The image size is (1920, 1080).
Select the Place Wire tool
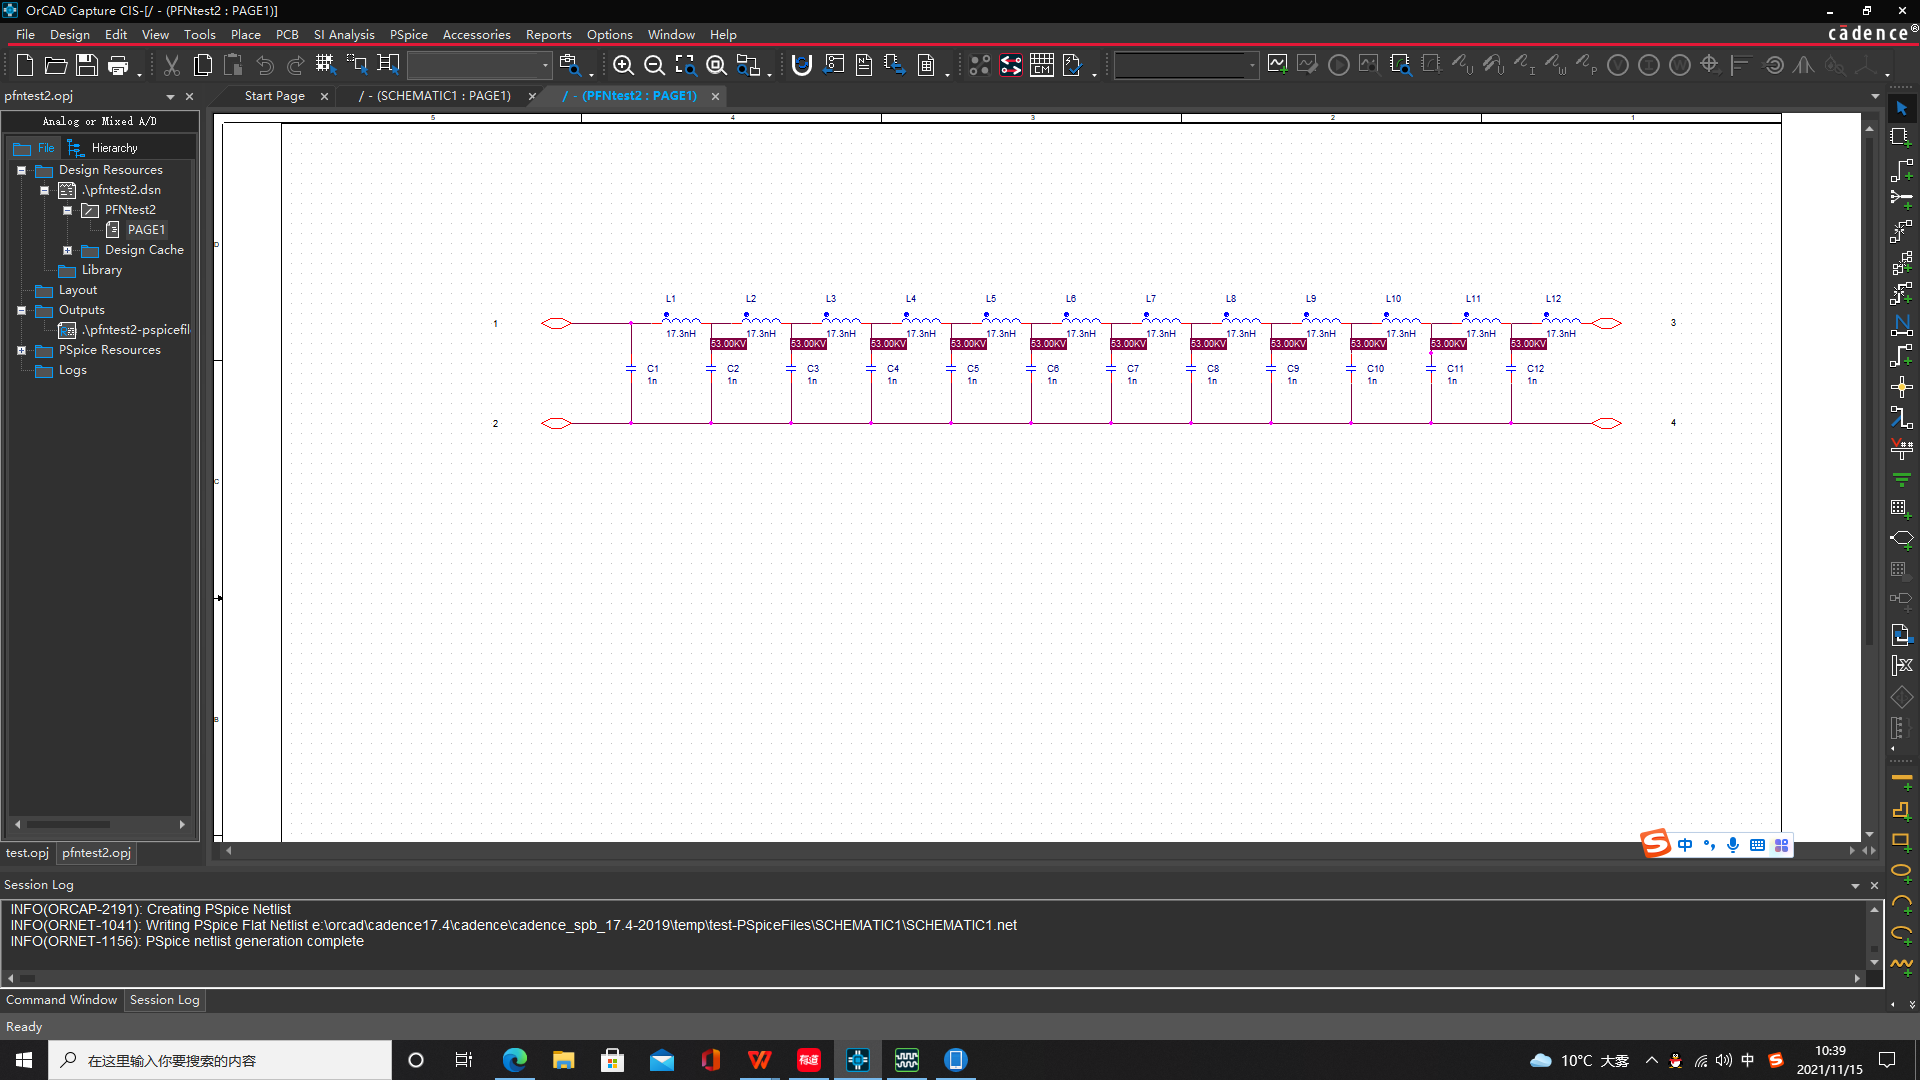[1901, 169]
